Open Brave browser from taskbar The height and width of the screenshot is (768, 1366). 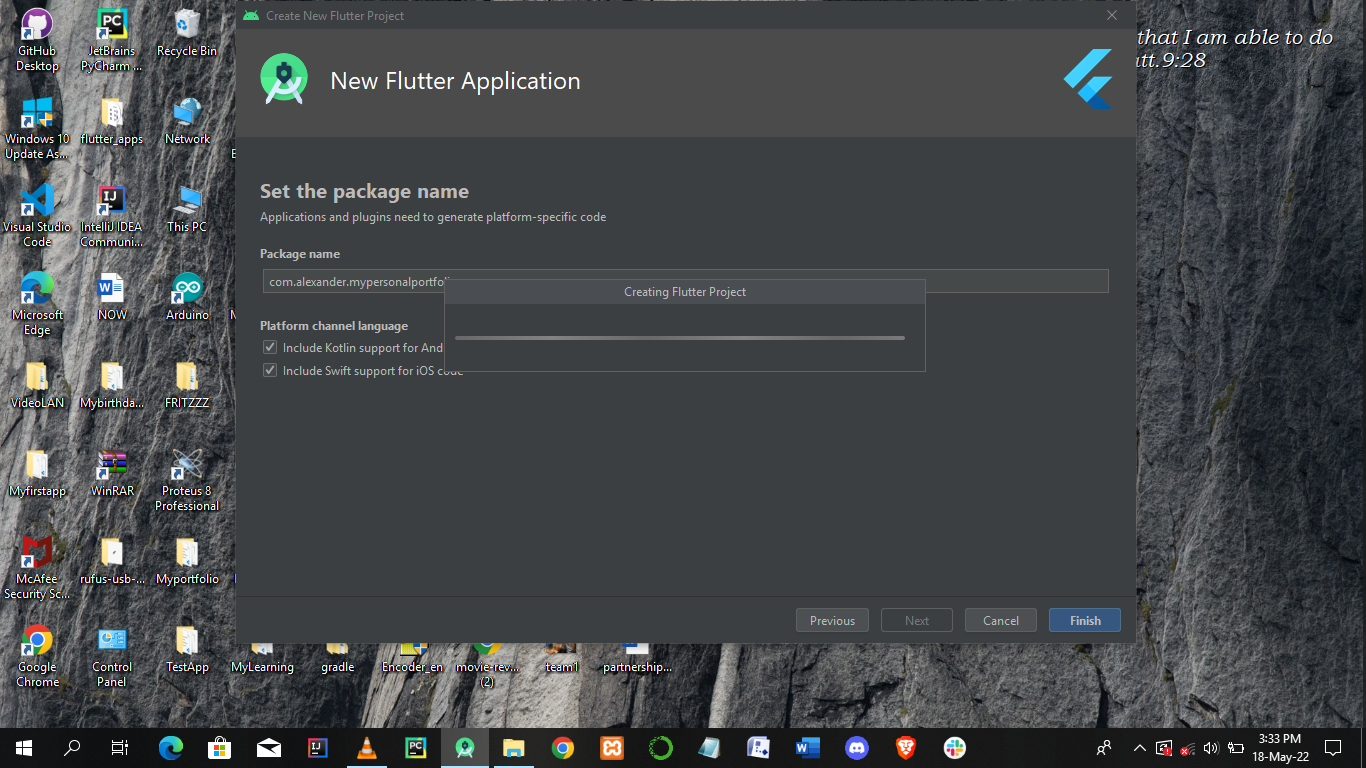(x=905, y=747)
